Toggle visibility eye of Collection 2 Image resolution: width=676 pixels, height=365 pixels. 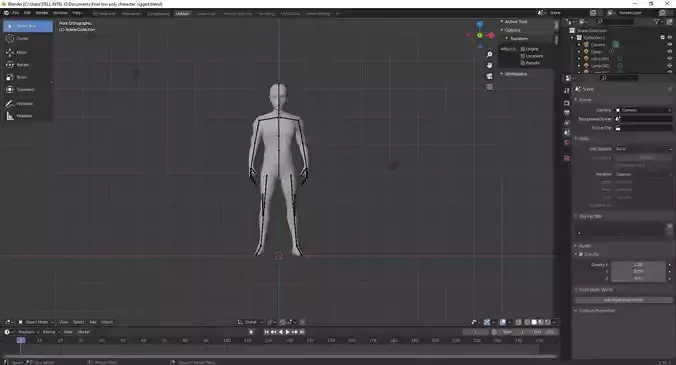(x=670, y=37)
